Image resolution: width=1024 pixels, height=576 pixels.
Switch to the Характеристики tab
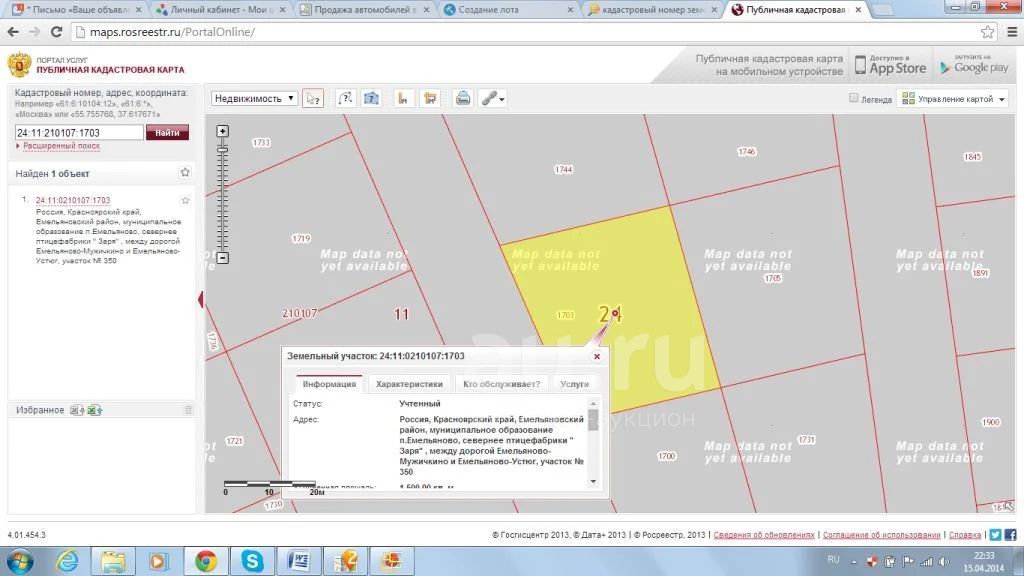tap(409, 384)
